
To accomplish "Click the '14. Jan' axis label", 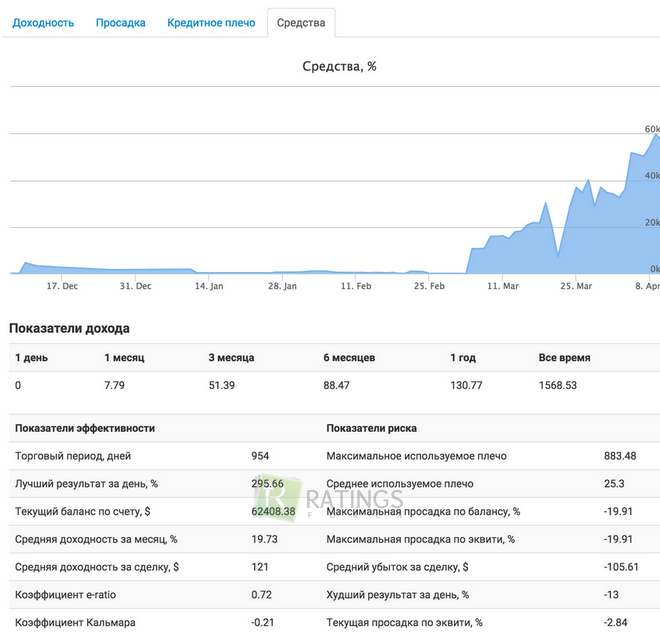I will (x=209, y=286).
